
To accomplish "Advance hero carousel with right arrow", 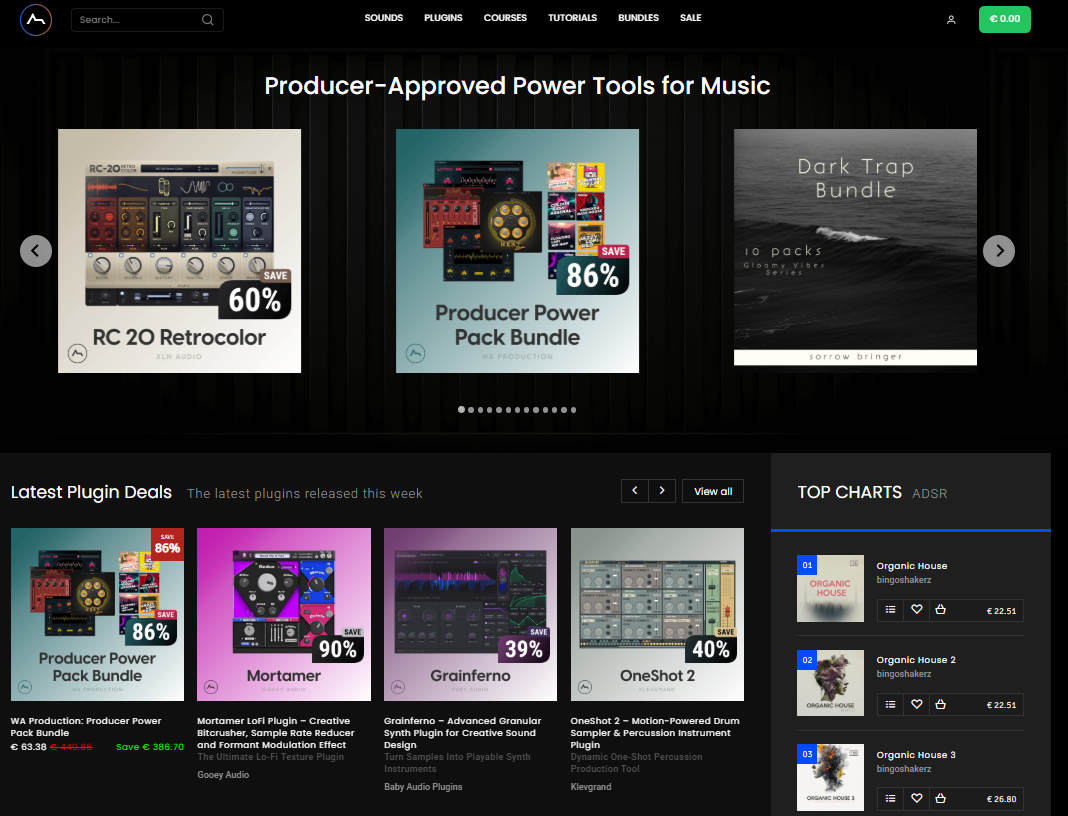I will coord(998,251).
